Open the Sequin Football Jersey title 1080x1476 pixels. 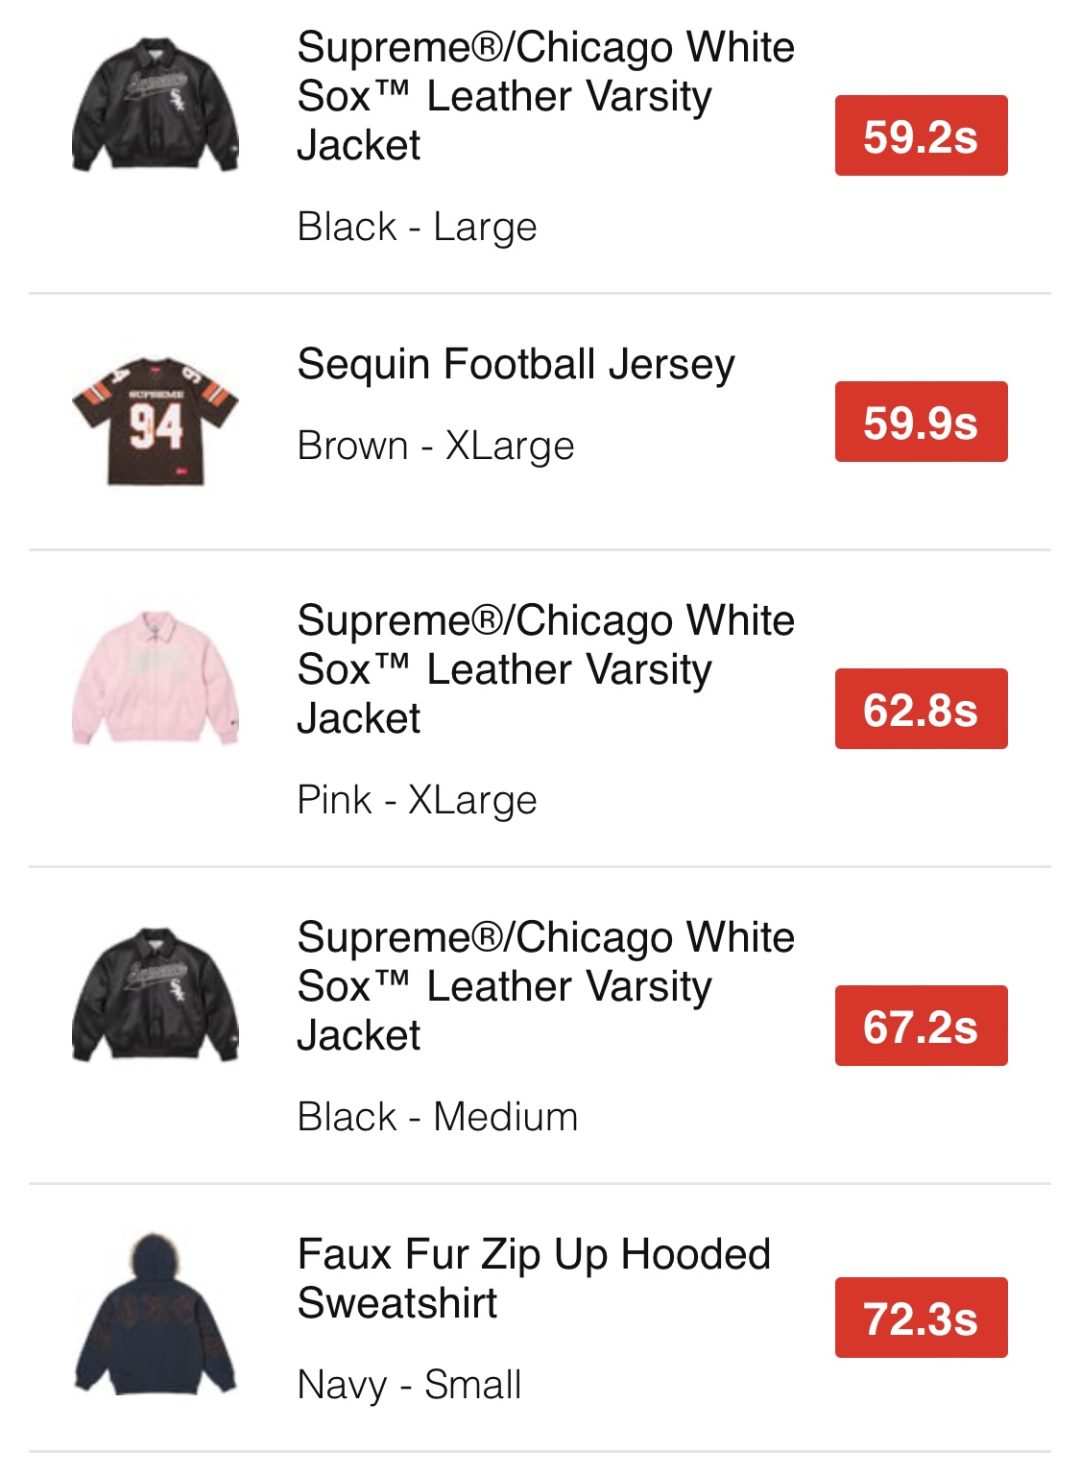[515, 364]
